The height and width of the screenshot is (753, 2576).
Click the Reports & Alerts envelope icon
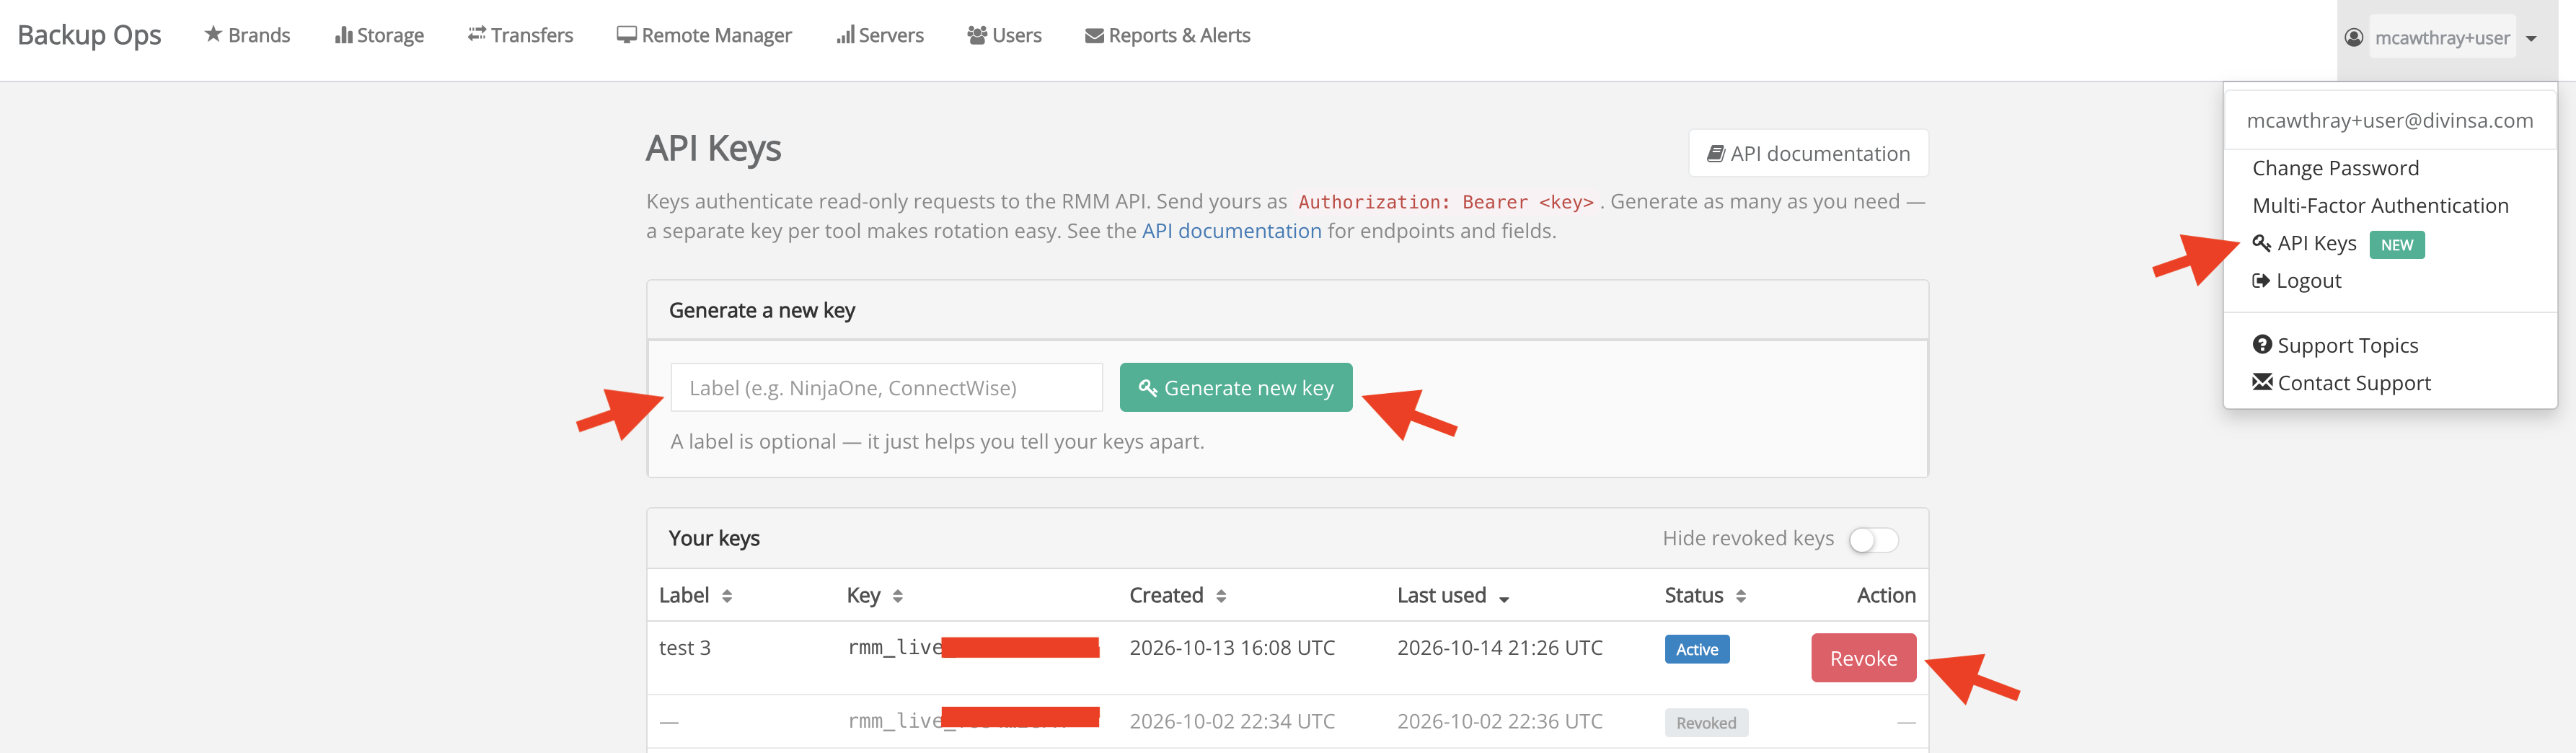(x=1094, y=36)
